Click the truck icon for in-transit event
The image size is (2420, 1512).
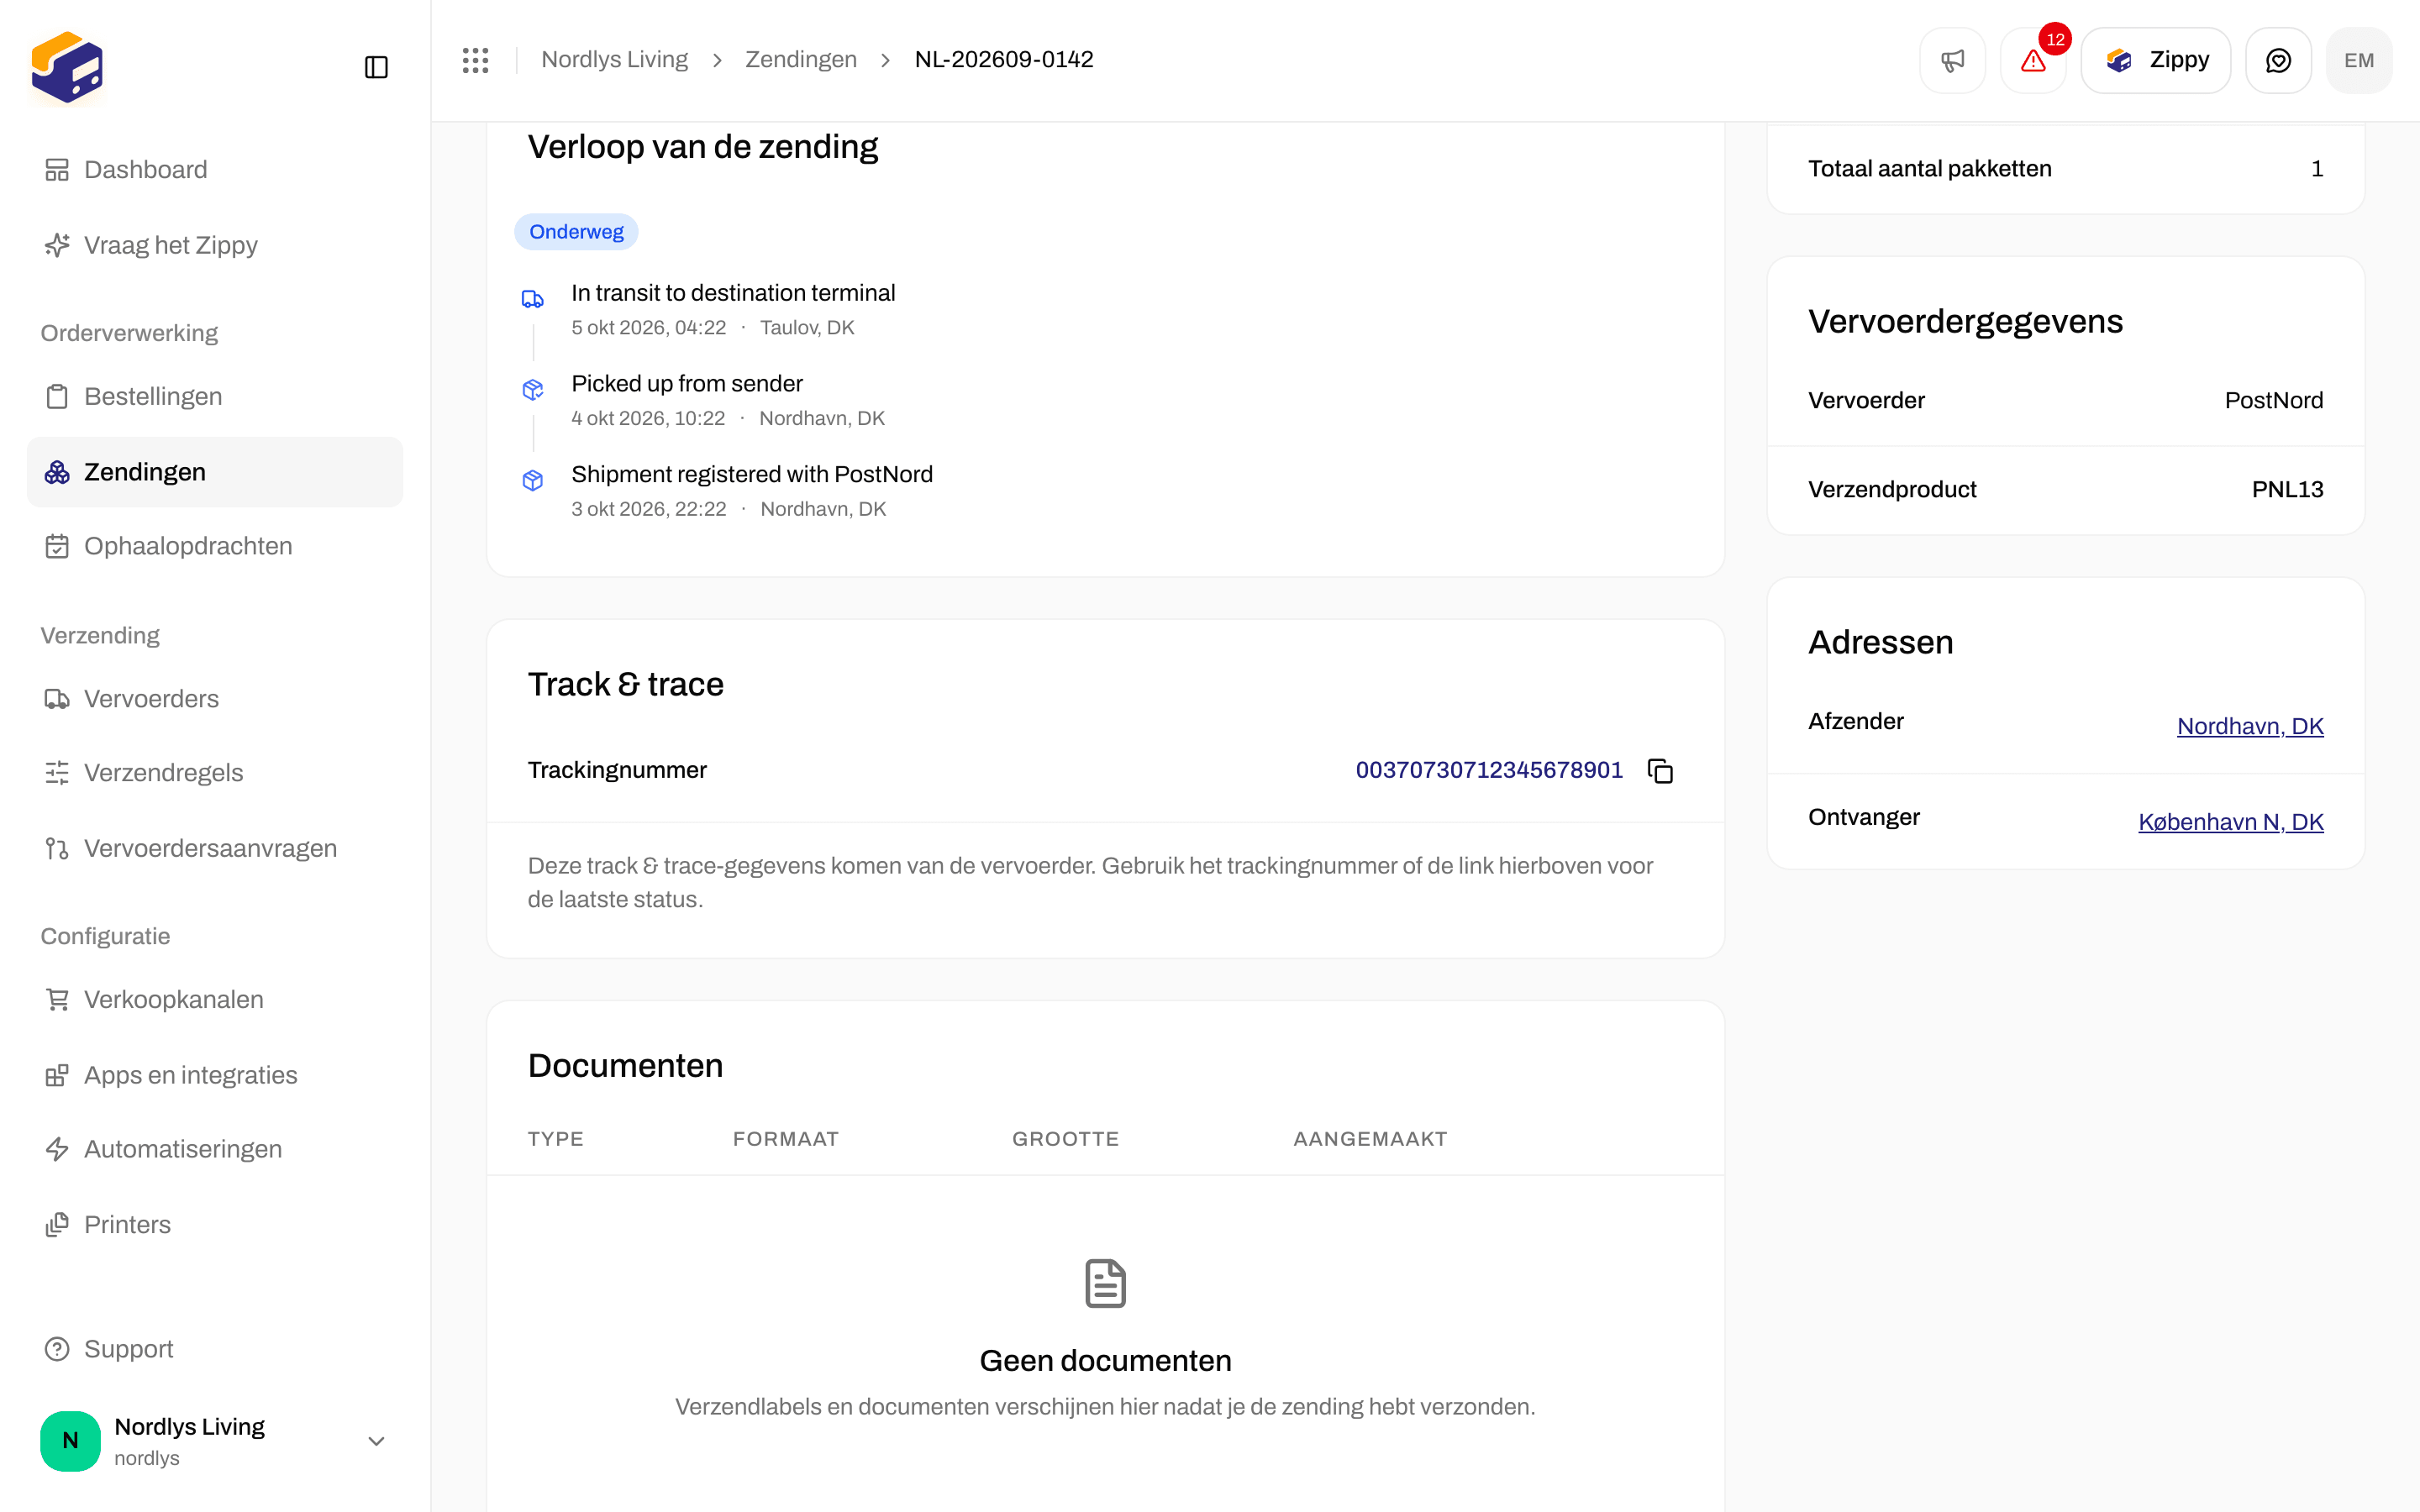pos(533,299)
